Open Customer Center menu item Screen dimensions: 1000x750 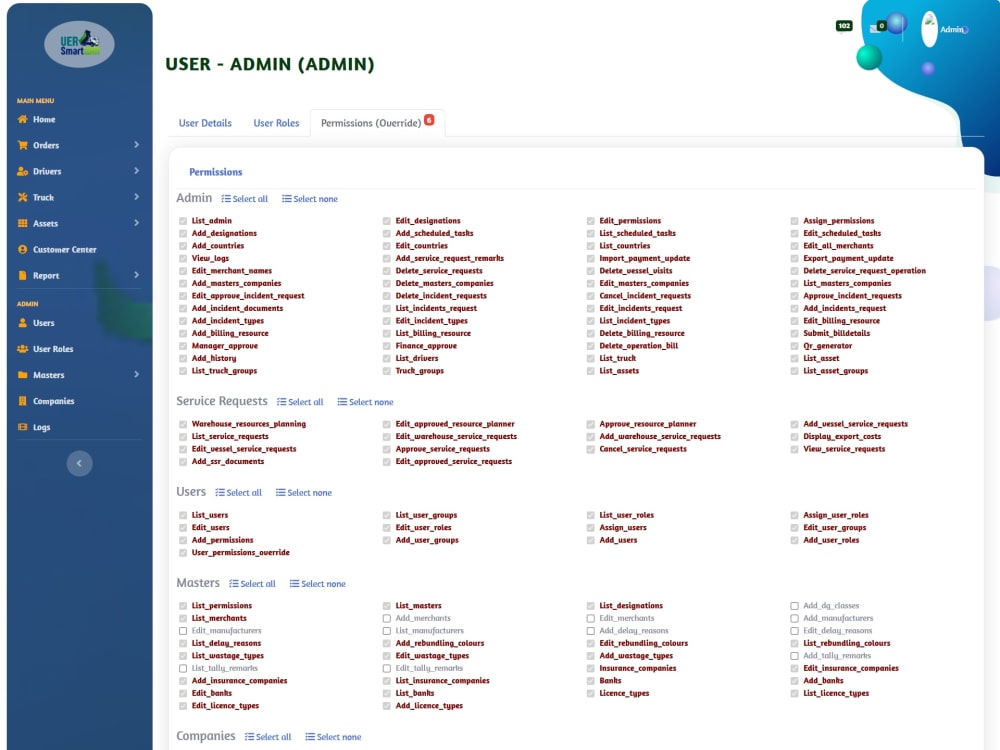(x=64, y=249)
